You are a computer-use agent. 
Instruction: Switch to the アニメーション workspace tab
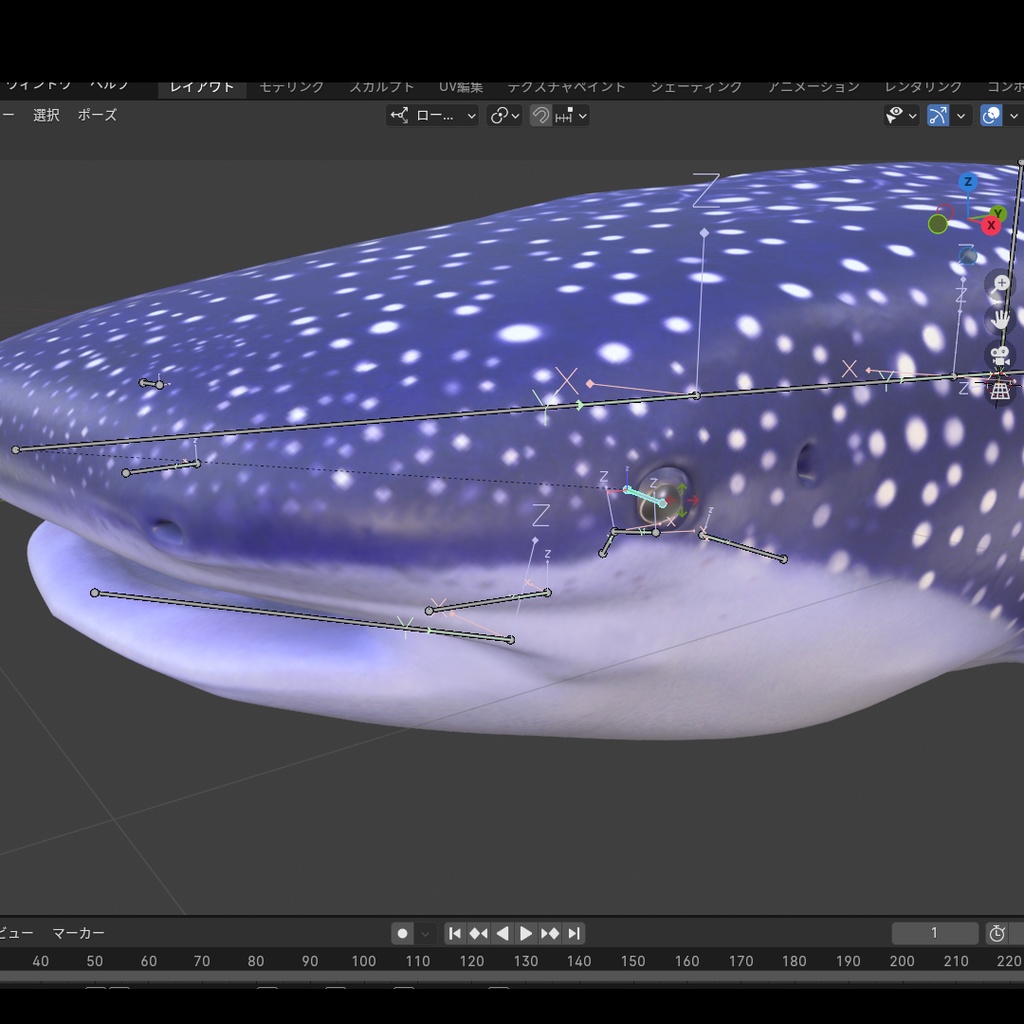(x=816, y=86)
